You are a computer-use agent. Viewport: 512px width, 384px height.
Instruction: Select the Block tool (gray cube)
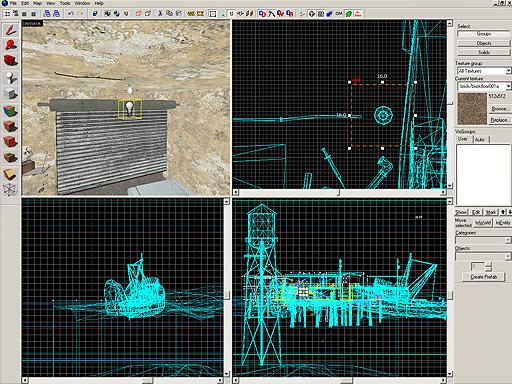point(10,94)
